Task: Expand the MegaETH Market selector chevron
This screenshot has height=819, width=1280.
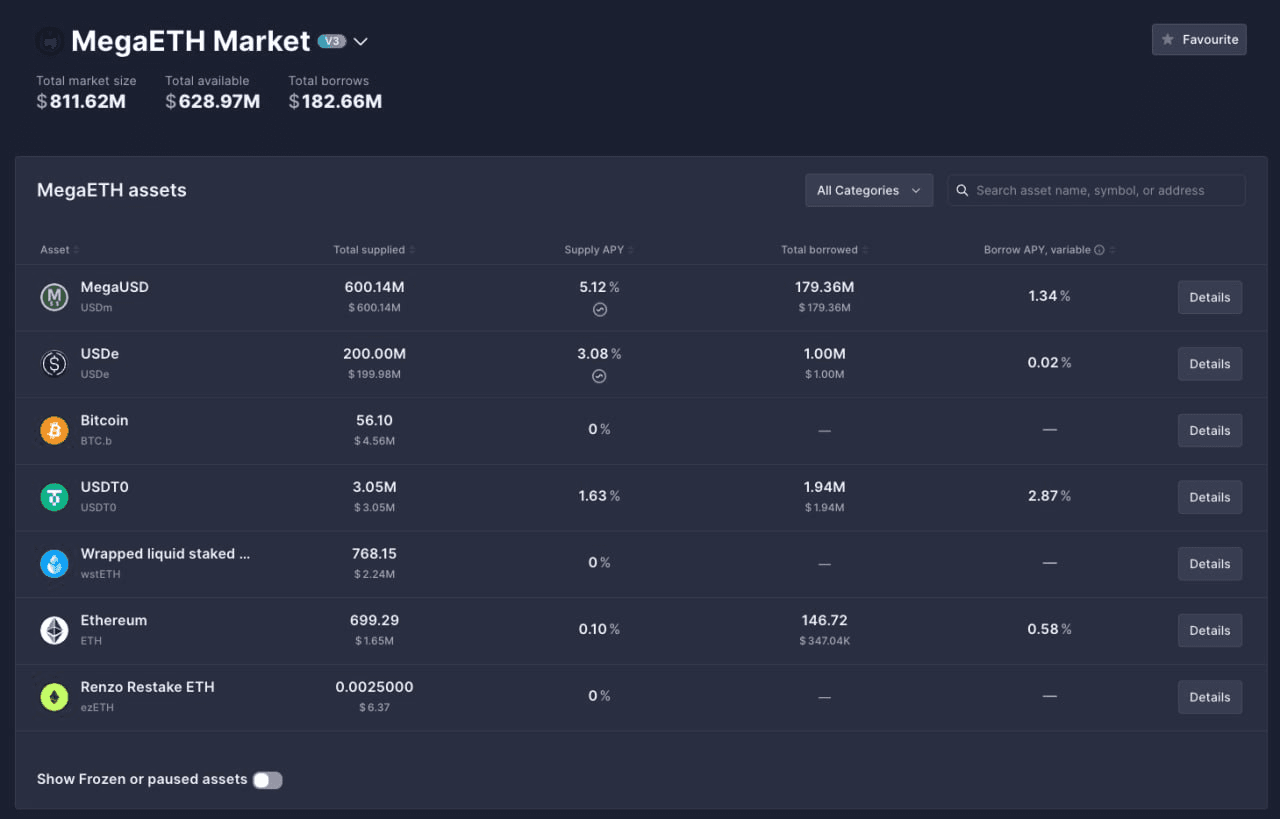Action: (361, 41)
